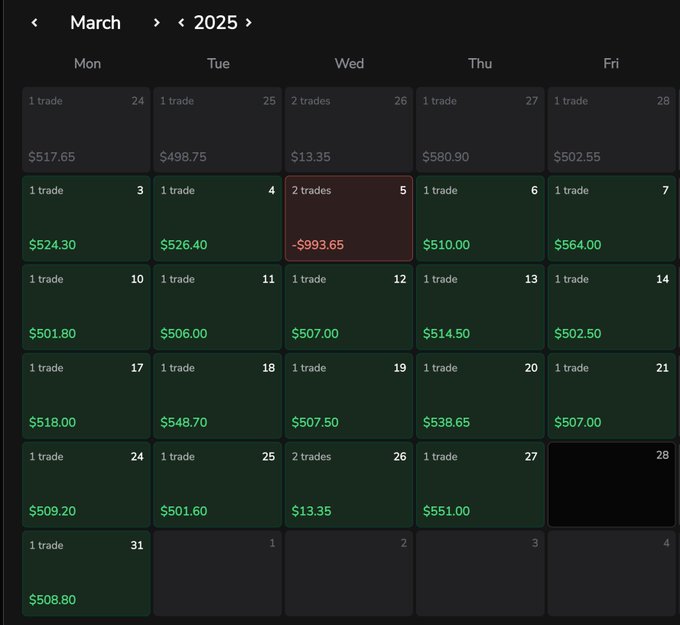Image resolution: width=680 pixels, height=625 pixels.
Task: Select February 27 cell showing $580.90
Action: click(x=480, y=130)
